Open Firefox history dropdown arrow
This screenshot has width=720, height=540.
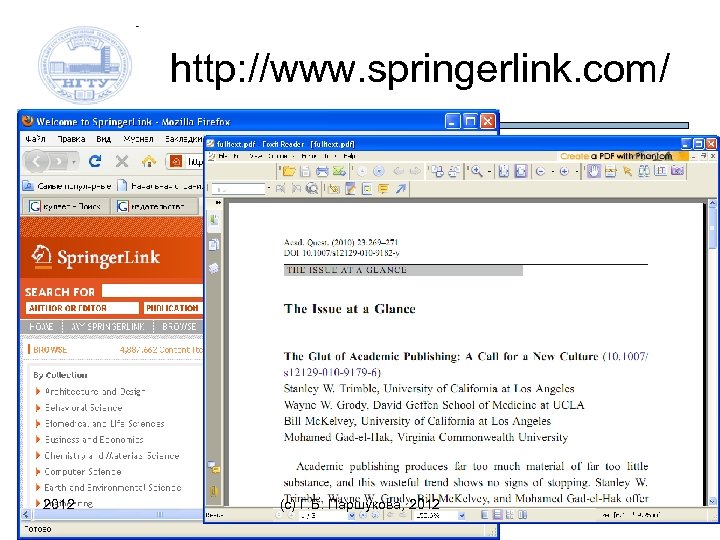73,162
